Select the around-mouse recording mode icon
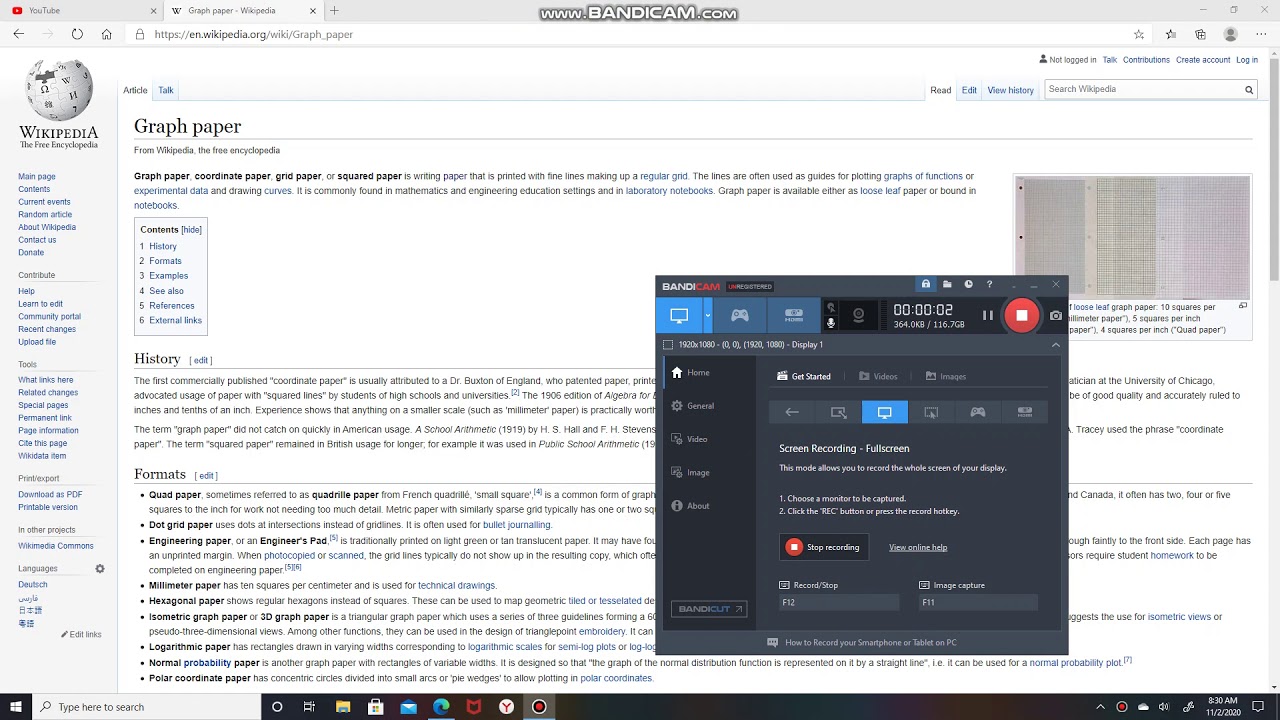Image resolution: width=1280 pixels, height=720 pixels. point(931,412)
